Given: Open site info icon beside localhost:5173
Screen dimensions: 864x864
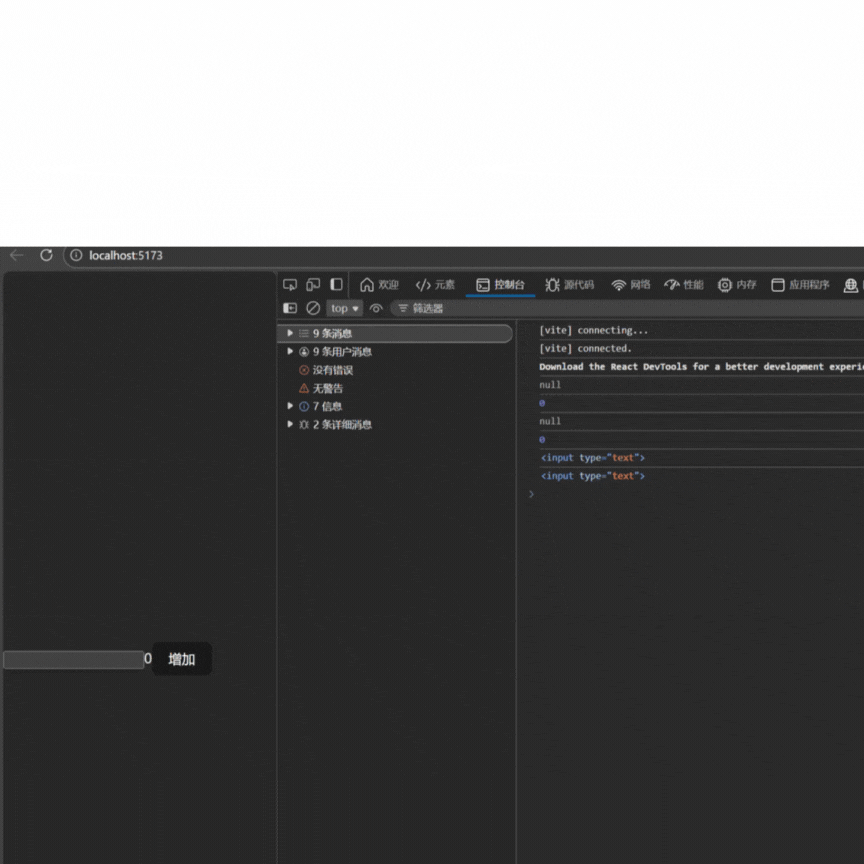Looking at the screenshot, I should pyautogui.click(x=76, y=255).
